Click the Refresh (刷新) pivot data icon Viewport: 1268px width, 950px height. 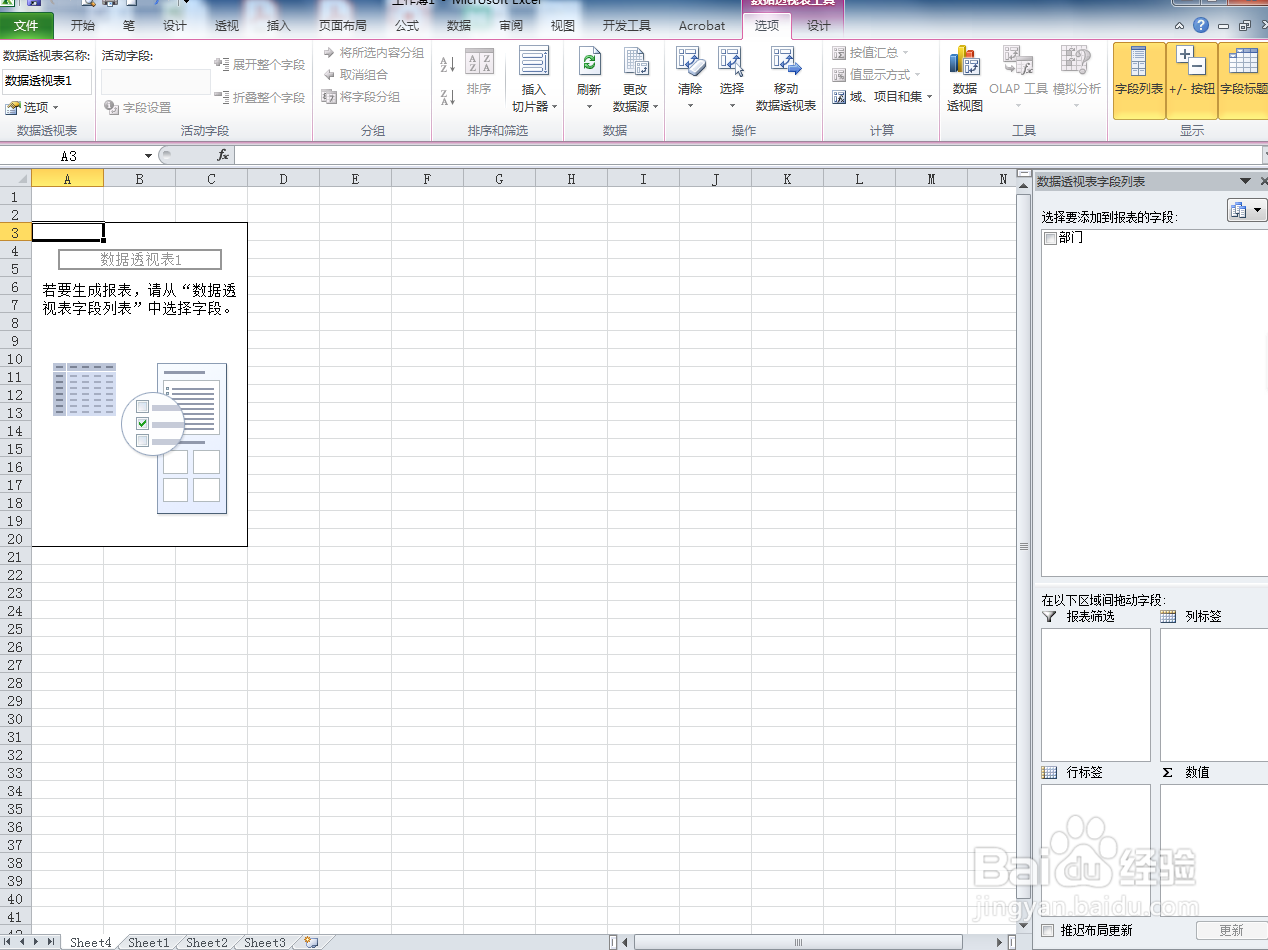point(589,64)
